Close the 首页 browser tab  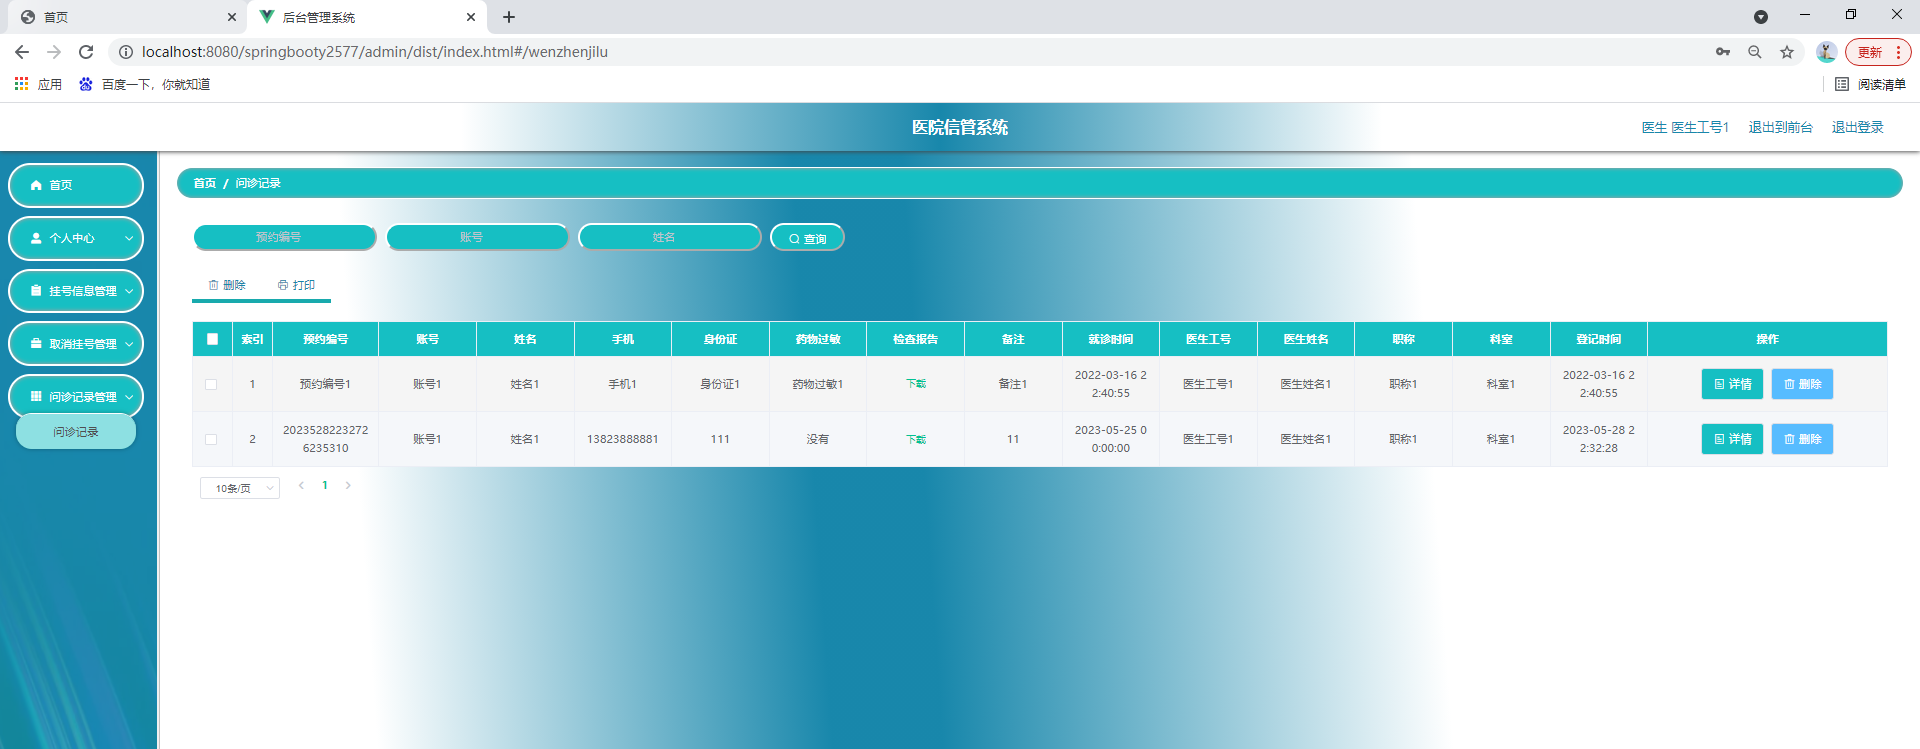pos(232,17)
